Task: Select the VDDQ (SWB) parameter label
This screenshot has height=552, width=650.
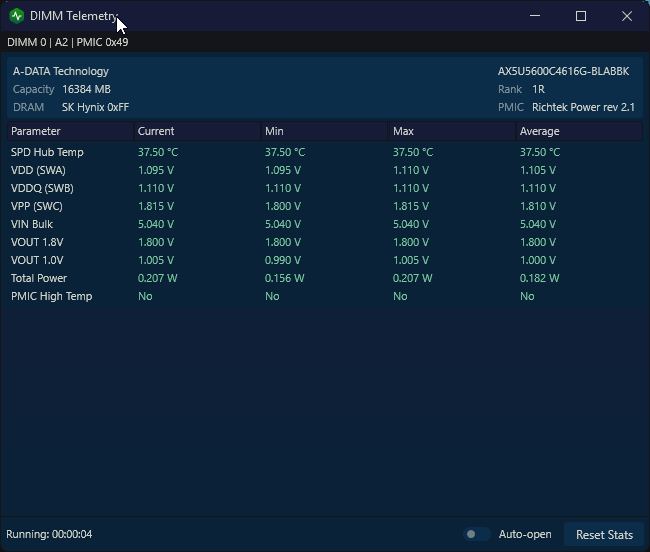Action: (x=42, y=189)
